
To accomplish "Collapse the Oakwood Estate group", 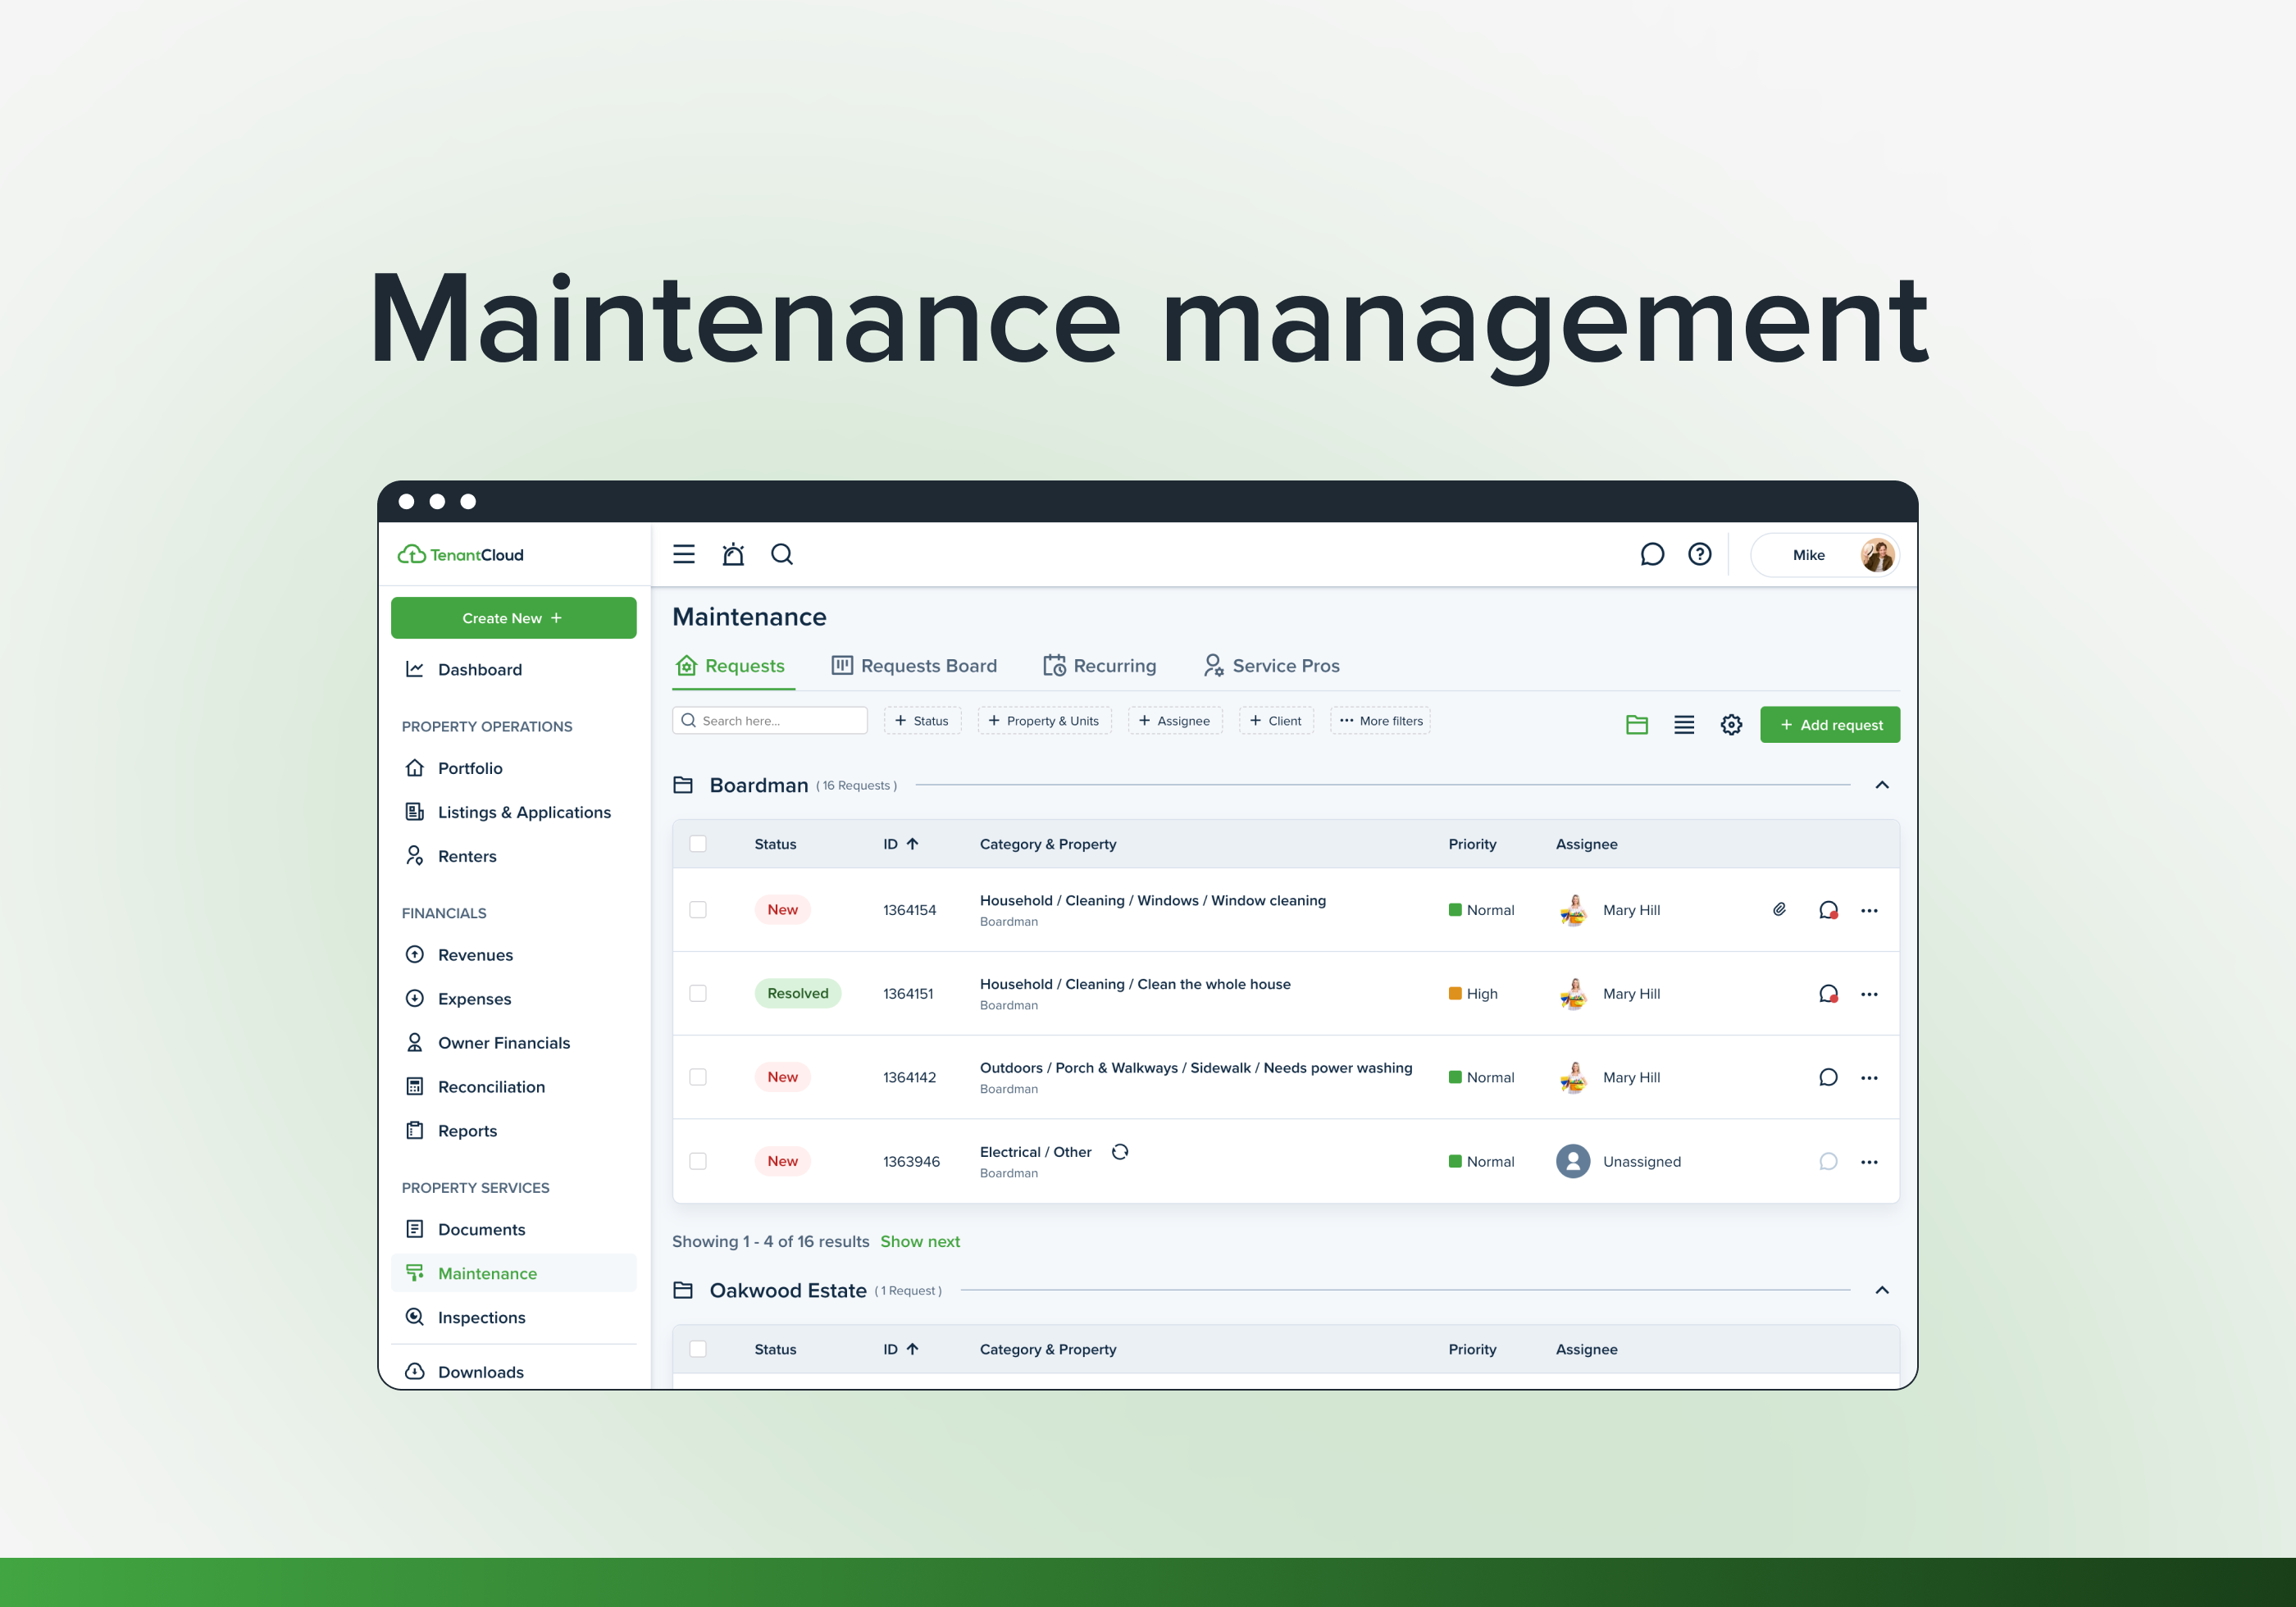I will (1881, 1290).
